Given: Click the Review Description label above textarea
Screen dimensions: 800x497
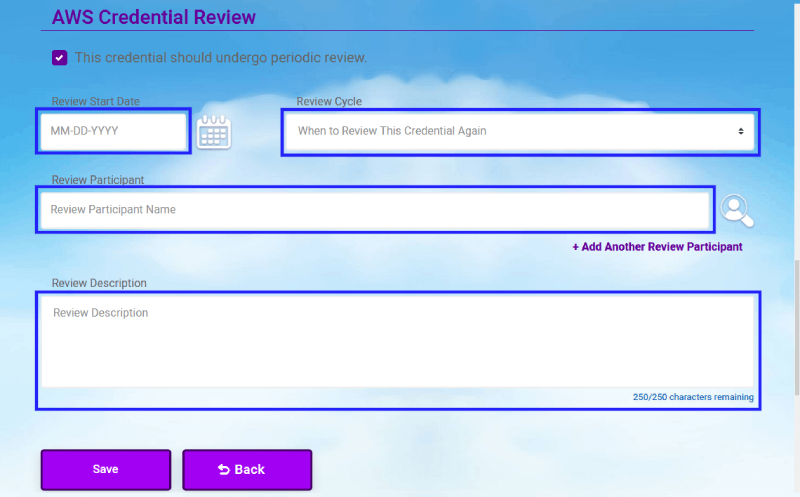Looking at the screenshot, I should (x=99, y=283).
